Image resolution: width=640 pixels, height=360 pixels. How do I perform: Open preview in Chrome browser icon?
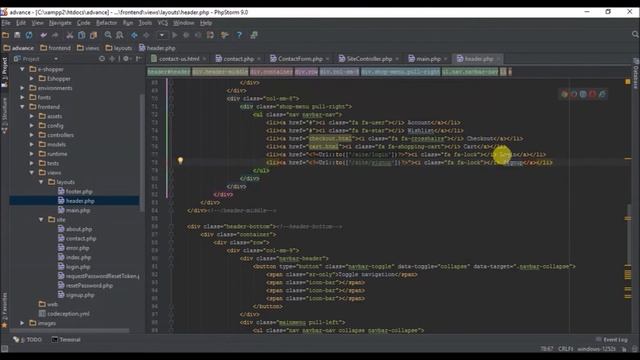(x=564, y=94)
